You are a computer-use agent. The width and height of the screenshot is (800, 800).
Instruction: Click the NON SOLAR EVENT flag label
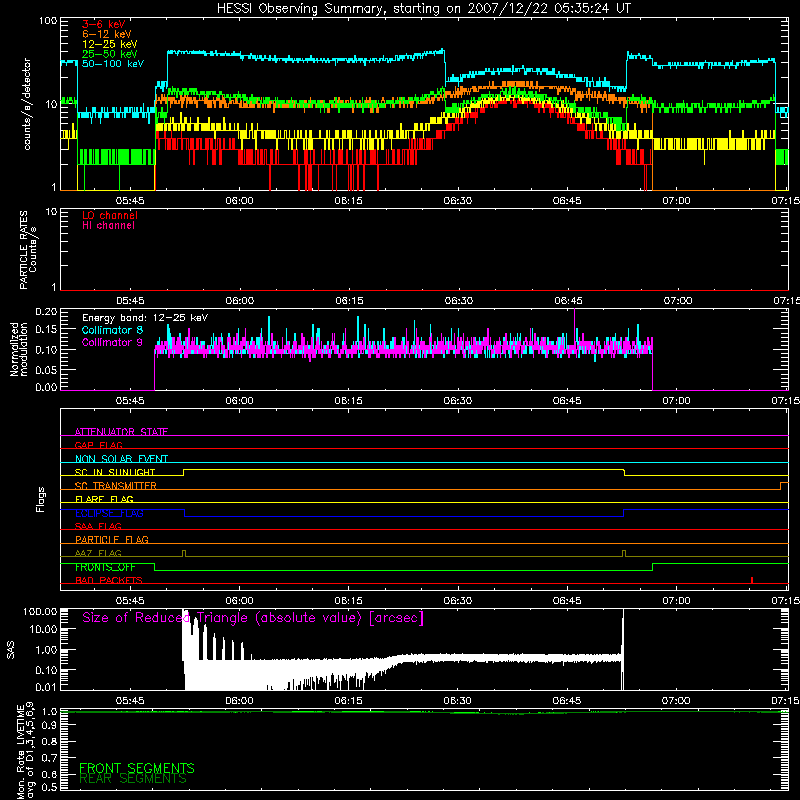[x=121, y=459]
